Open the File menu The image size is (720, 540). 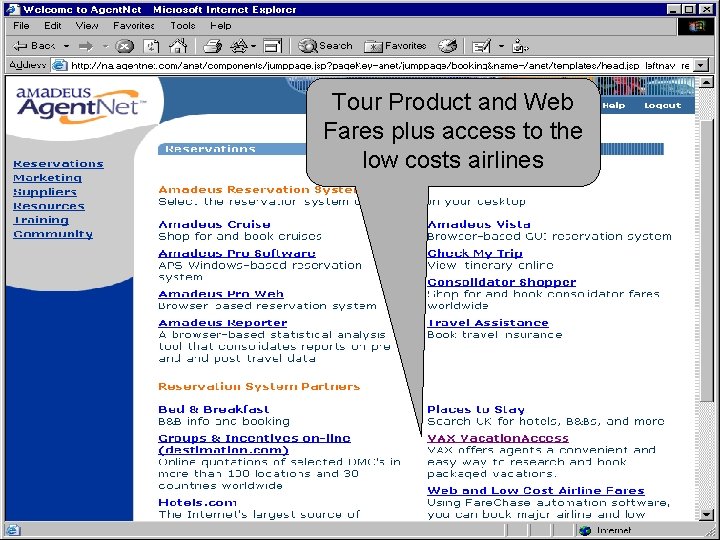click(x=22, y=26)
